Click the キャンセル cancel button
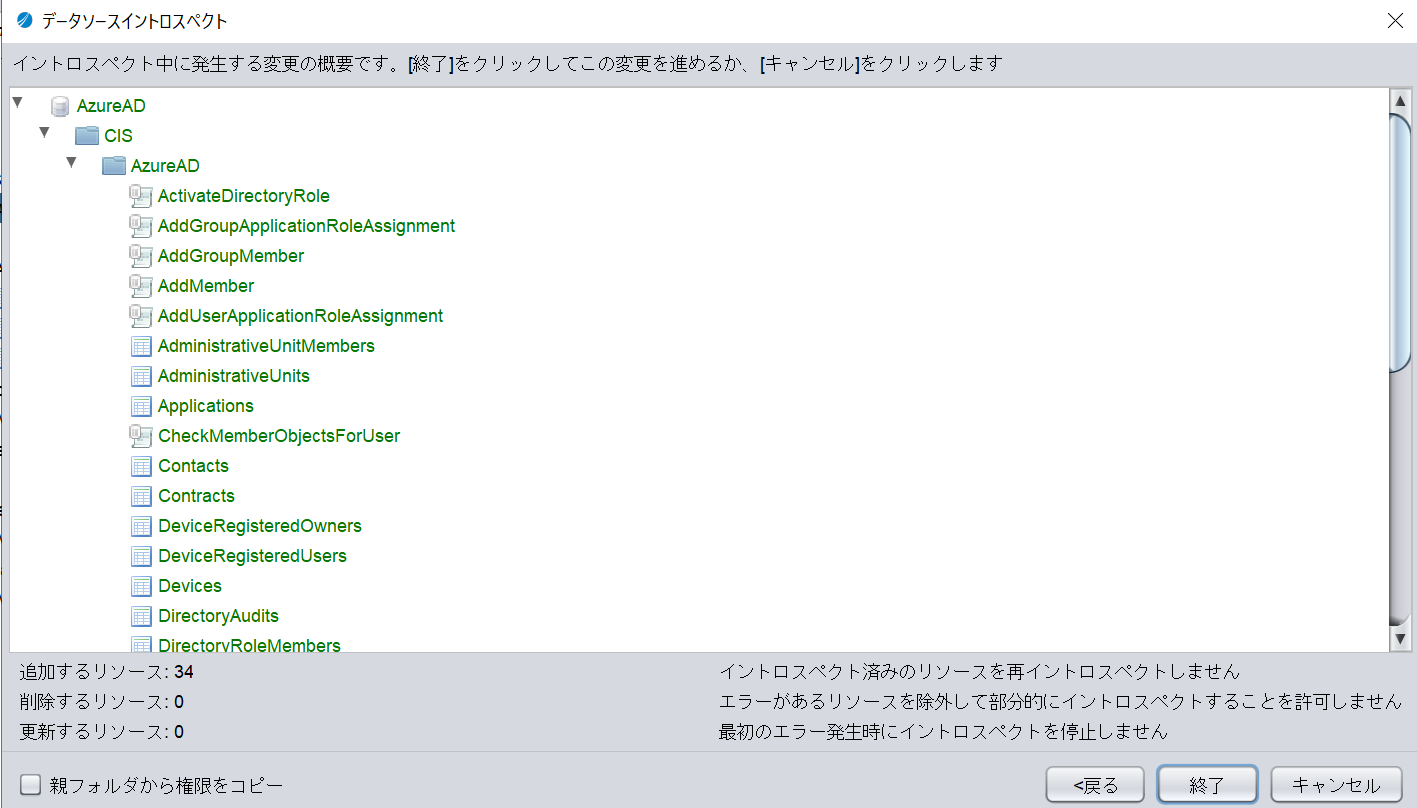Viewport: 1417px width, 808px height. tap(1336, 785)
